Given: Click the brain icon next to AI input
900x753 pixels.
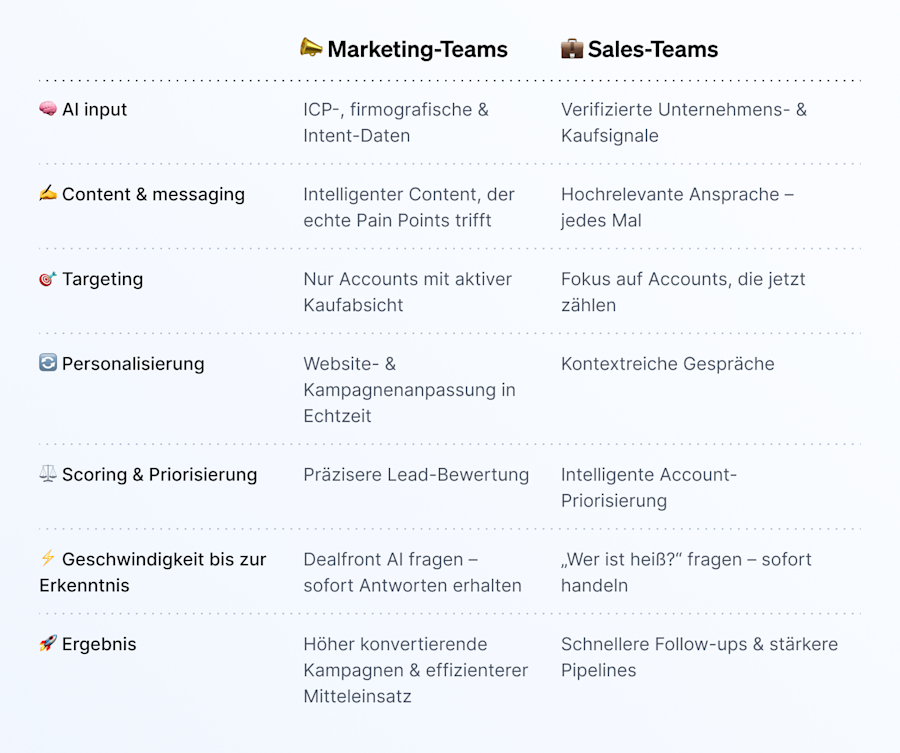Looking at the screenshot, I should 48,109.
